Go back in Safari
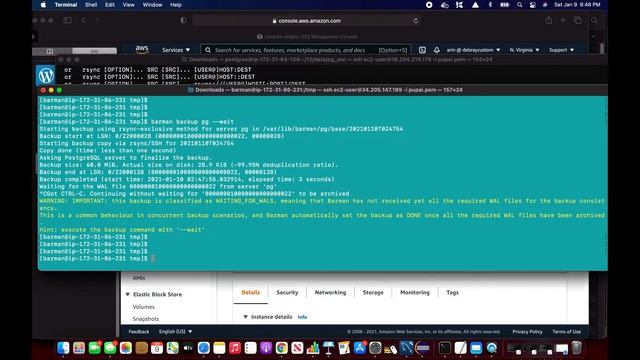The width and height of the screenshot is (640, 360). coord(83,20)
